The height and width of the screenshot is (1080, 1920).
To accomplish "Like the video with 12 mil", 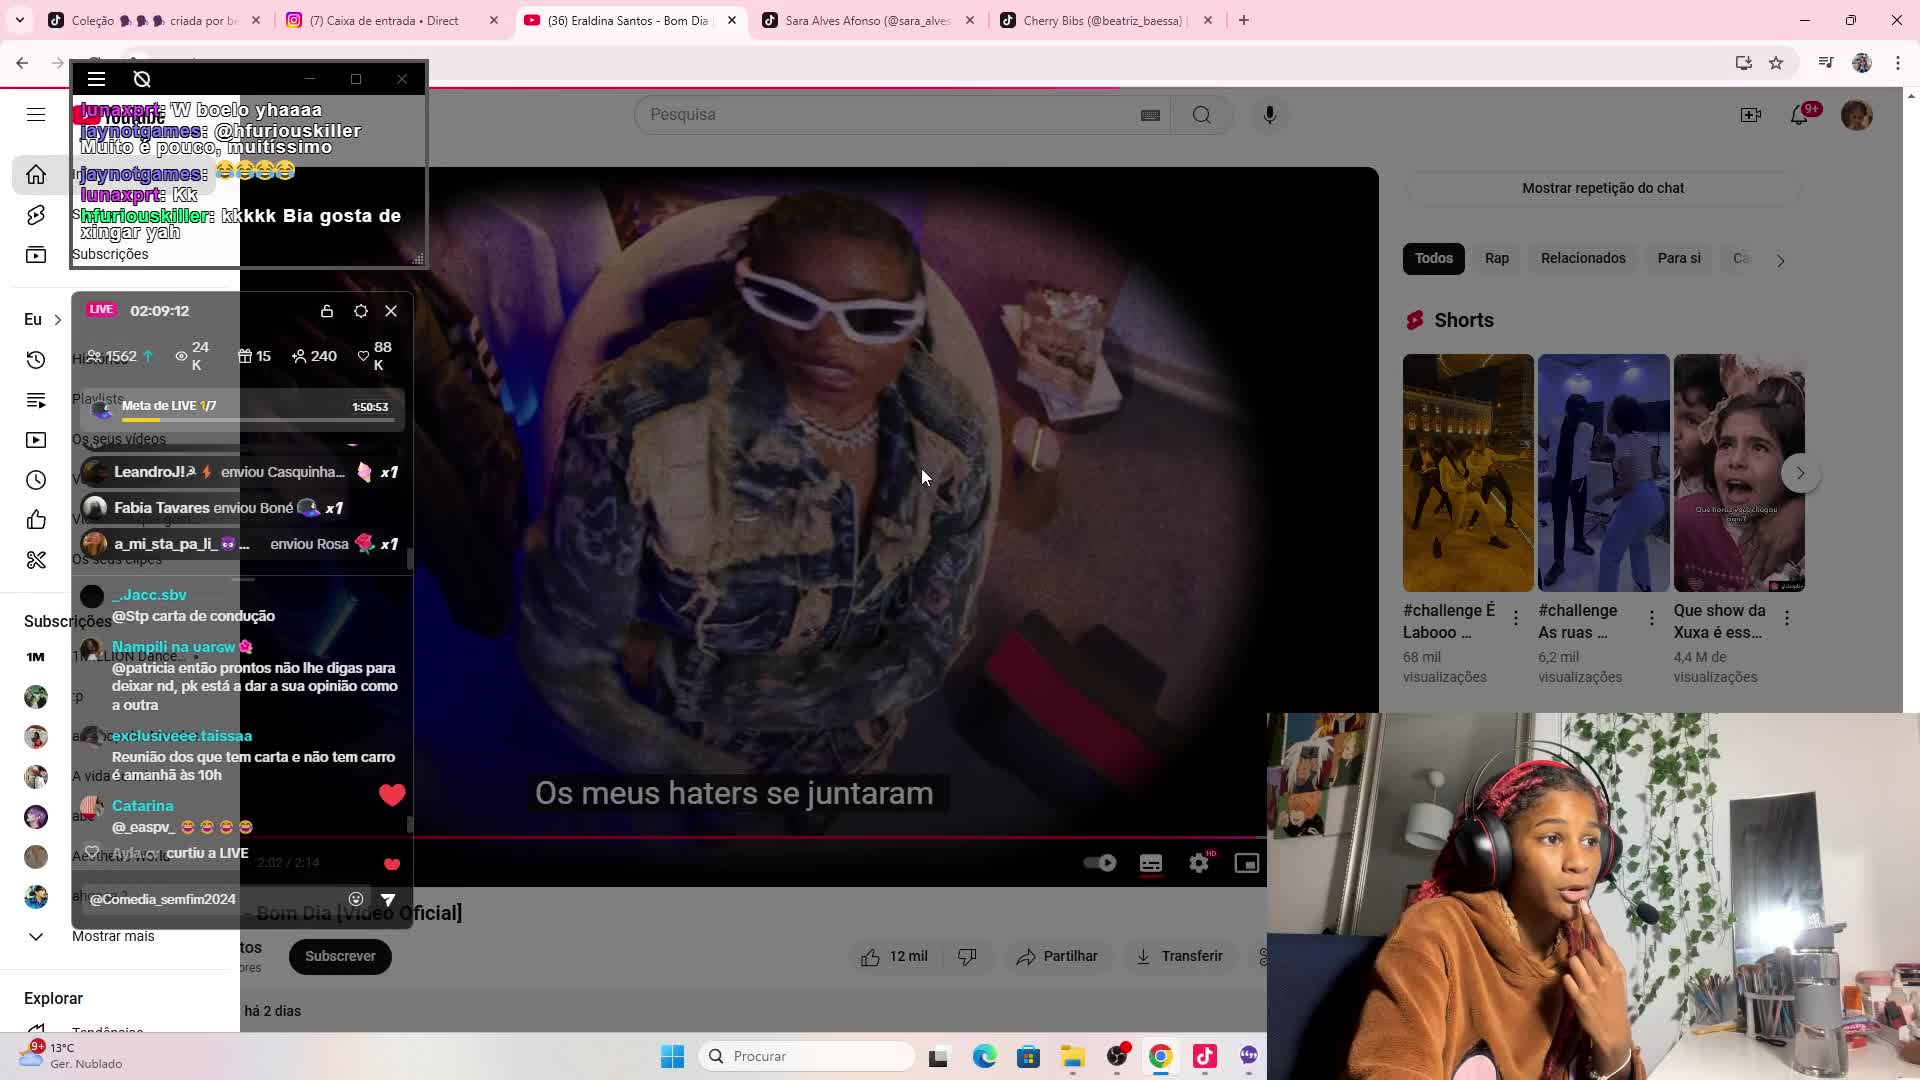I will click(x=894, y=957).
